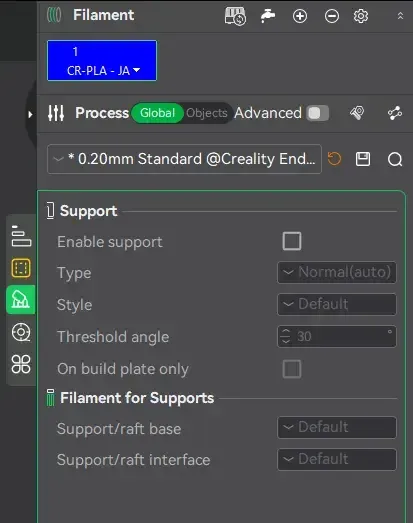
Task: Open the Quality layers sidebar icon
Action: pyautogui.click(x=21, y=236)
